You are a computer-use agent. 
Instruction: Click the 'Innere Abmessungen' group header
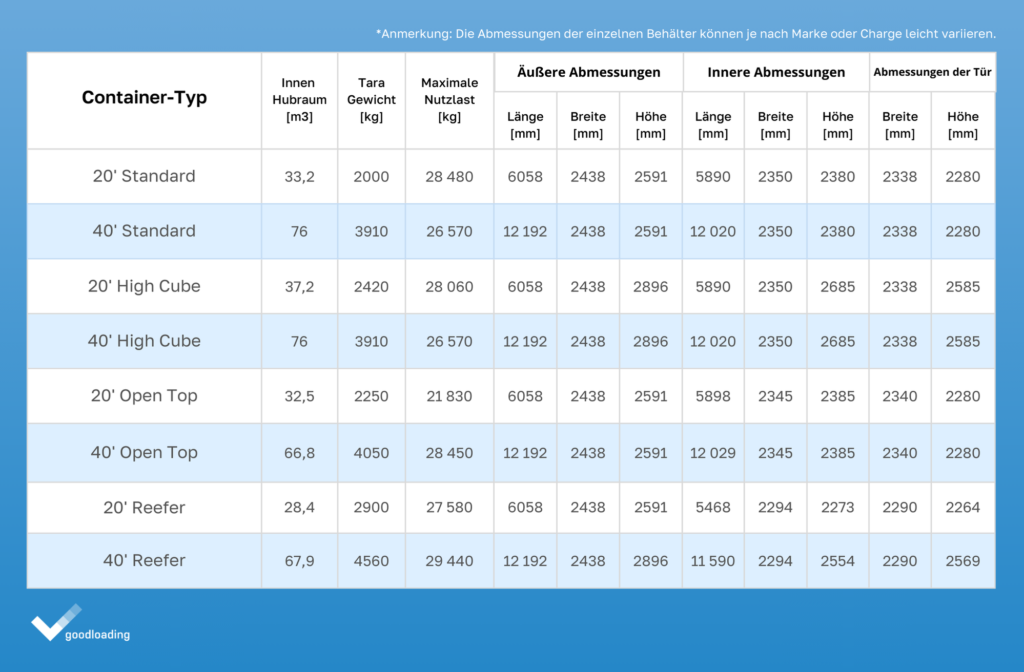[x=776, y=72]
